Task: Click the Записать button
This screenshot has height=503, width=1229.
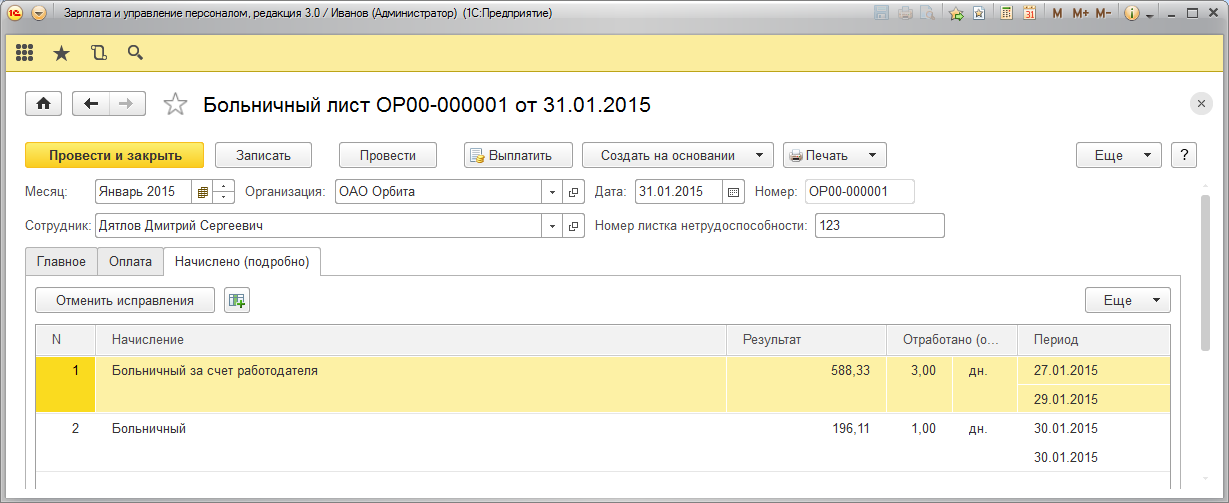Action: click(263, 155)
